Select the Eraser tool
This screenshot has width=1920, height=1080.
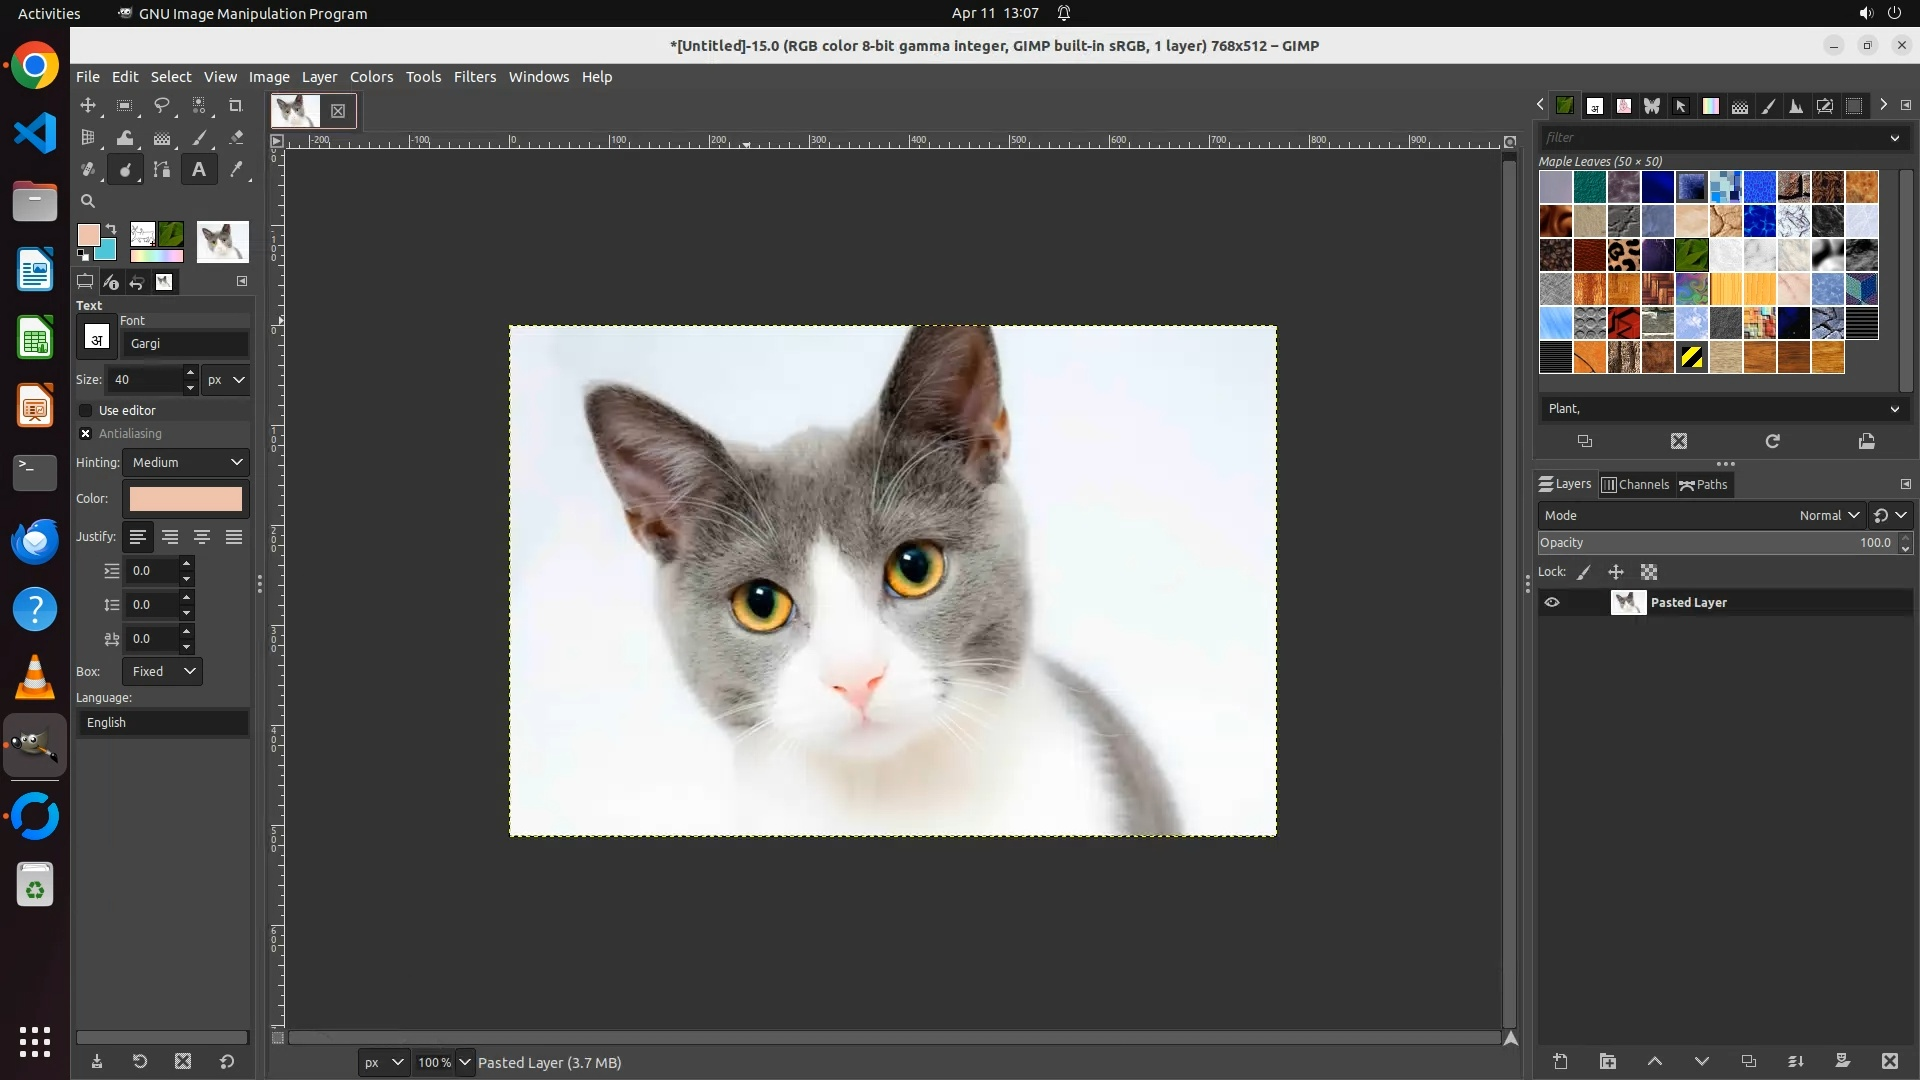236,138
